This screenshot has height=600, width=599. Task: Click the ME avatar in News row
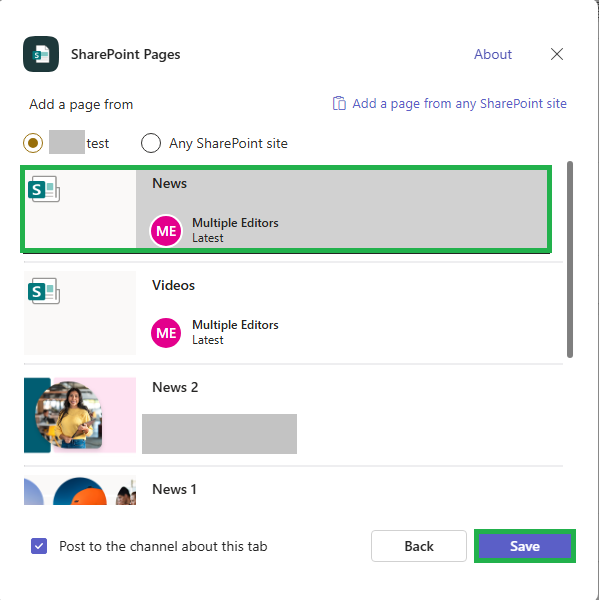tap(166, 231)
